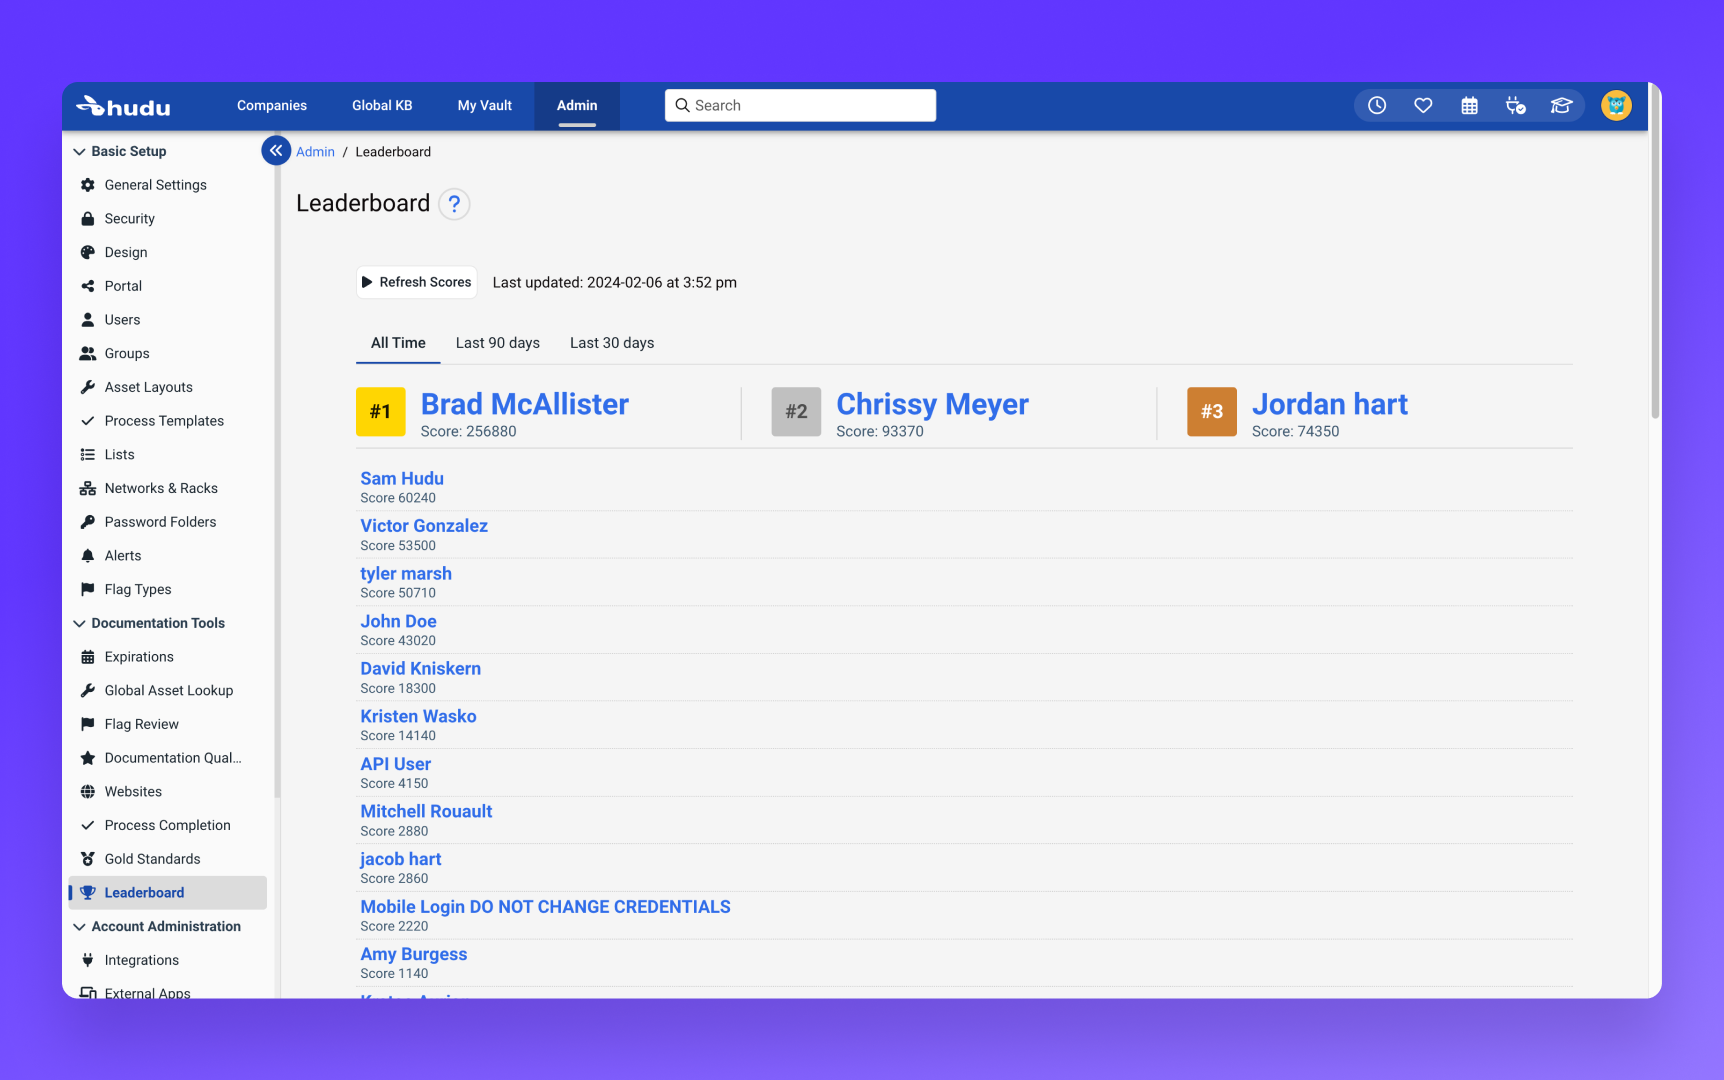Select the Alerts bell icon in sidebar
Viewport: 1724px width, 1080px height.
(x=90, y=555)
